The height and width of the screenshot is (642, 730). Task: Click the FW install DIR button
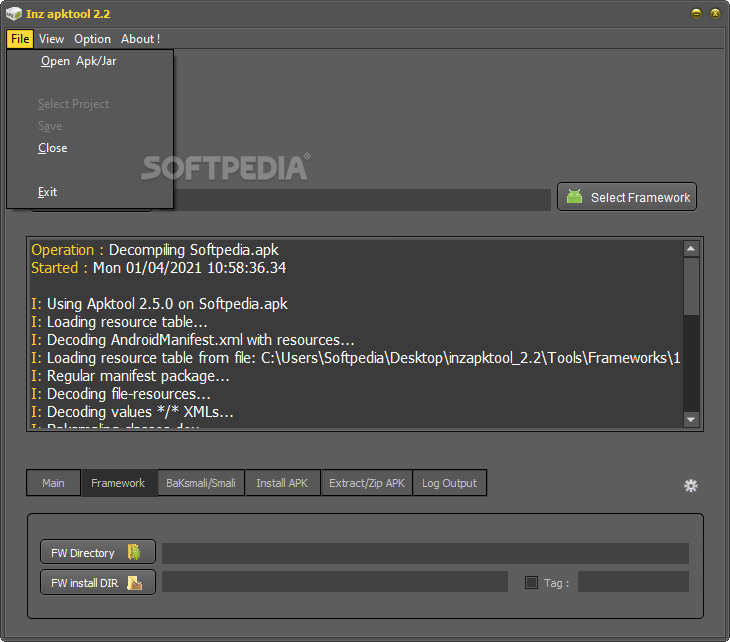click(x=98, y=582)
